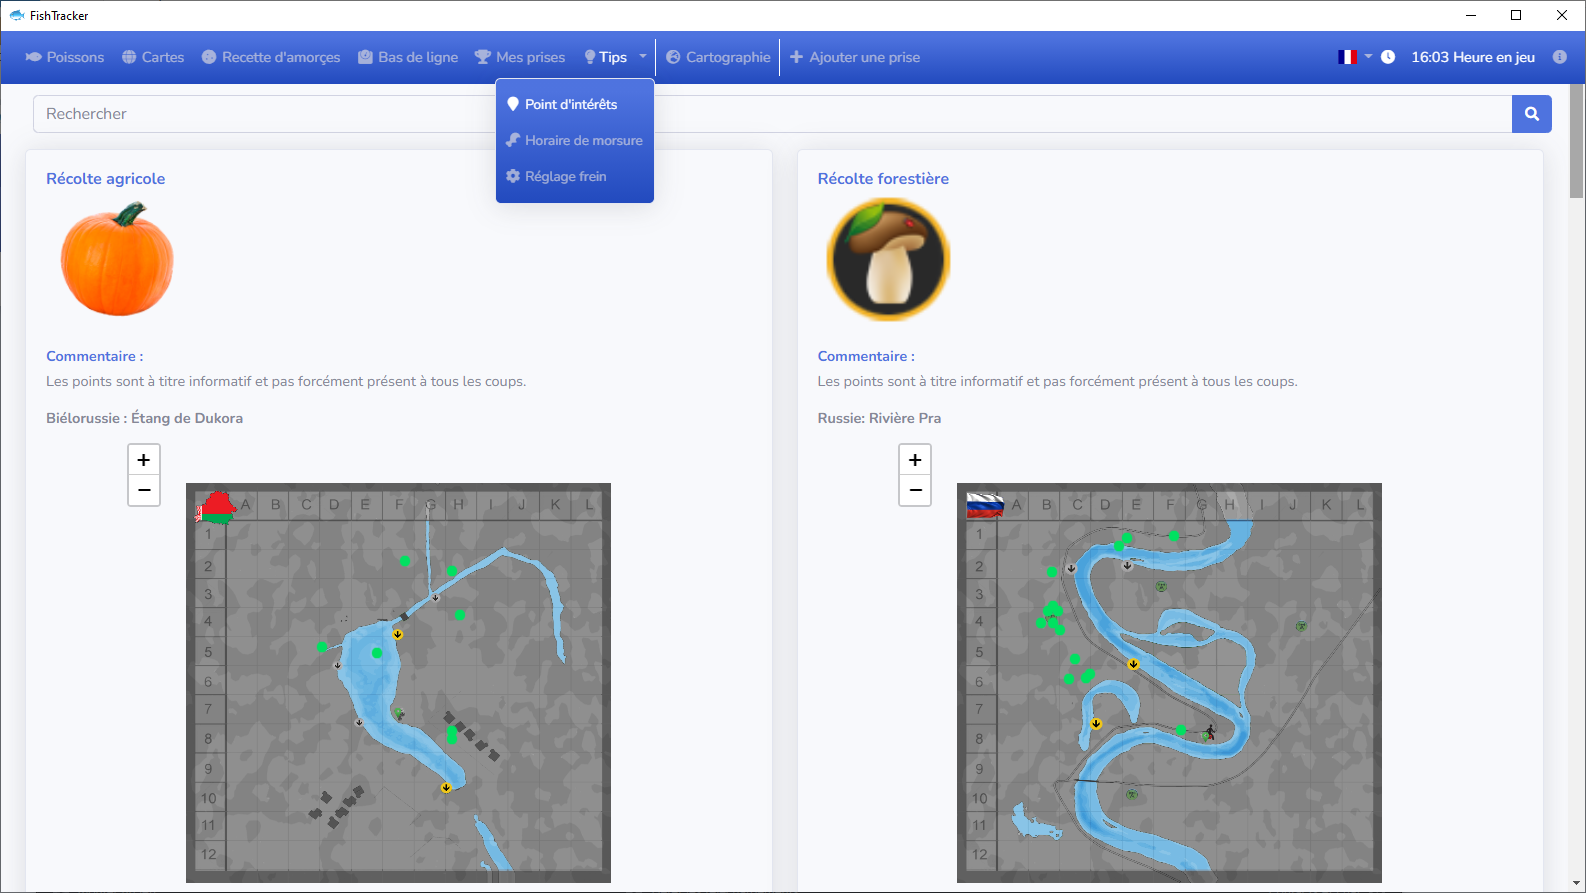Zoom out on the Rivière Pra map

[915, 490]
